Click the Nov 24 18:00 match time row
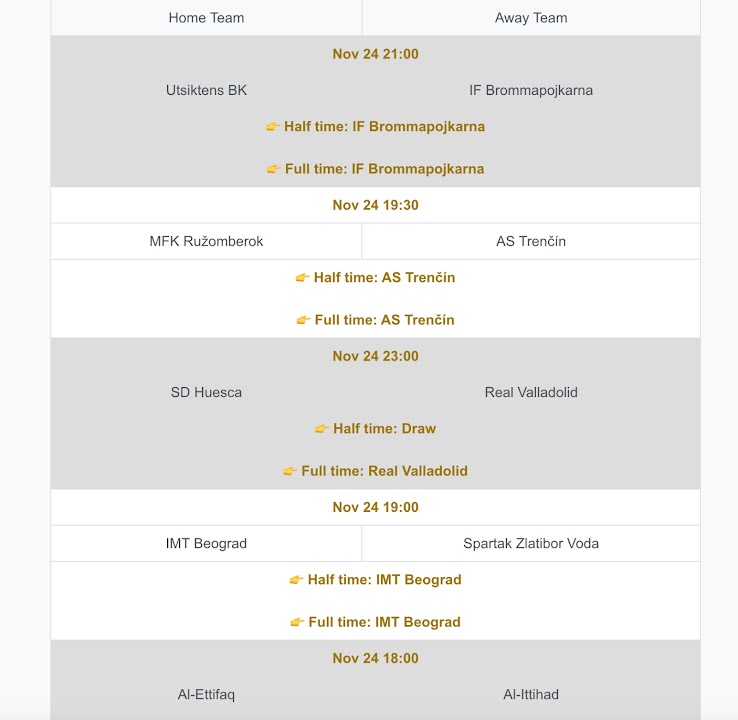This screenshot has height=720, width=738. [x=375, y=658]
